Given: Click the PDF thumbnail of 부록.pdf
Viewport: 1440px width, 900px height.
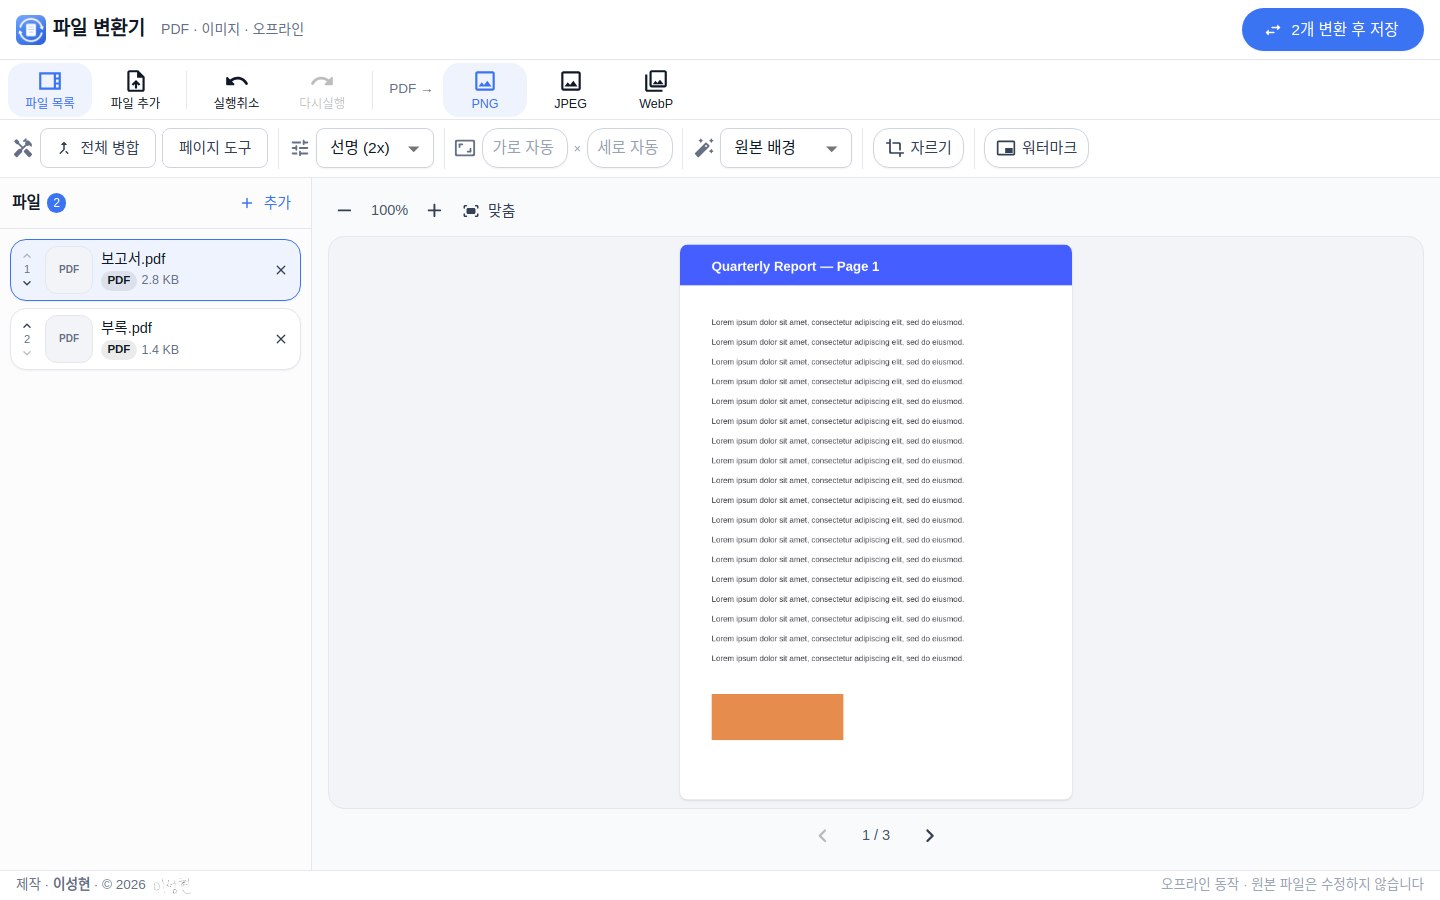Looking at the screenshot, I should coord(69,339).
